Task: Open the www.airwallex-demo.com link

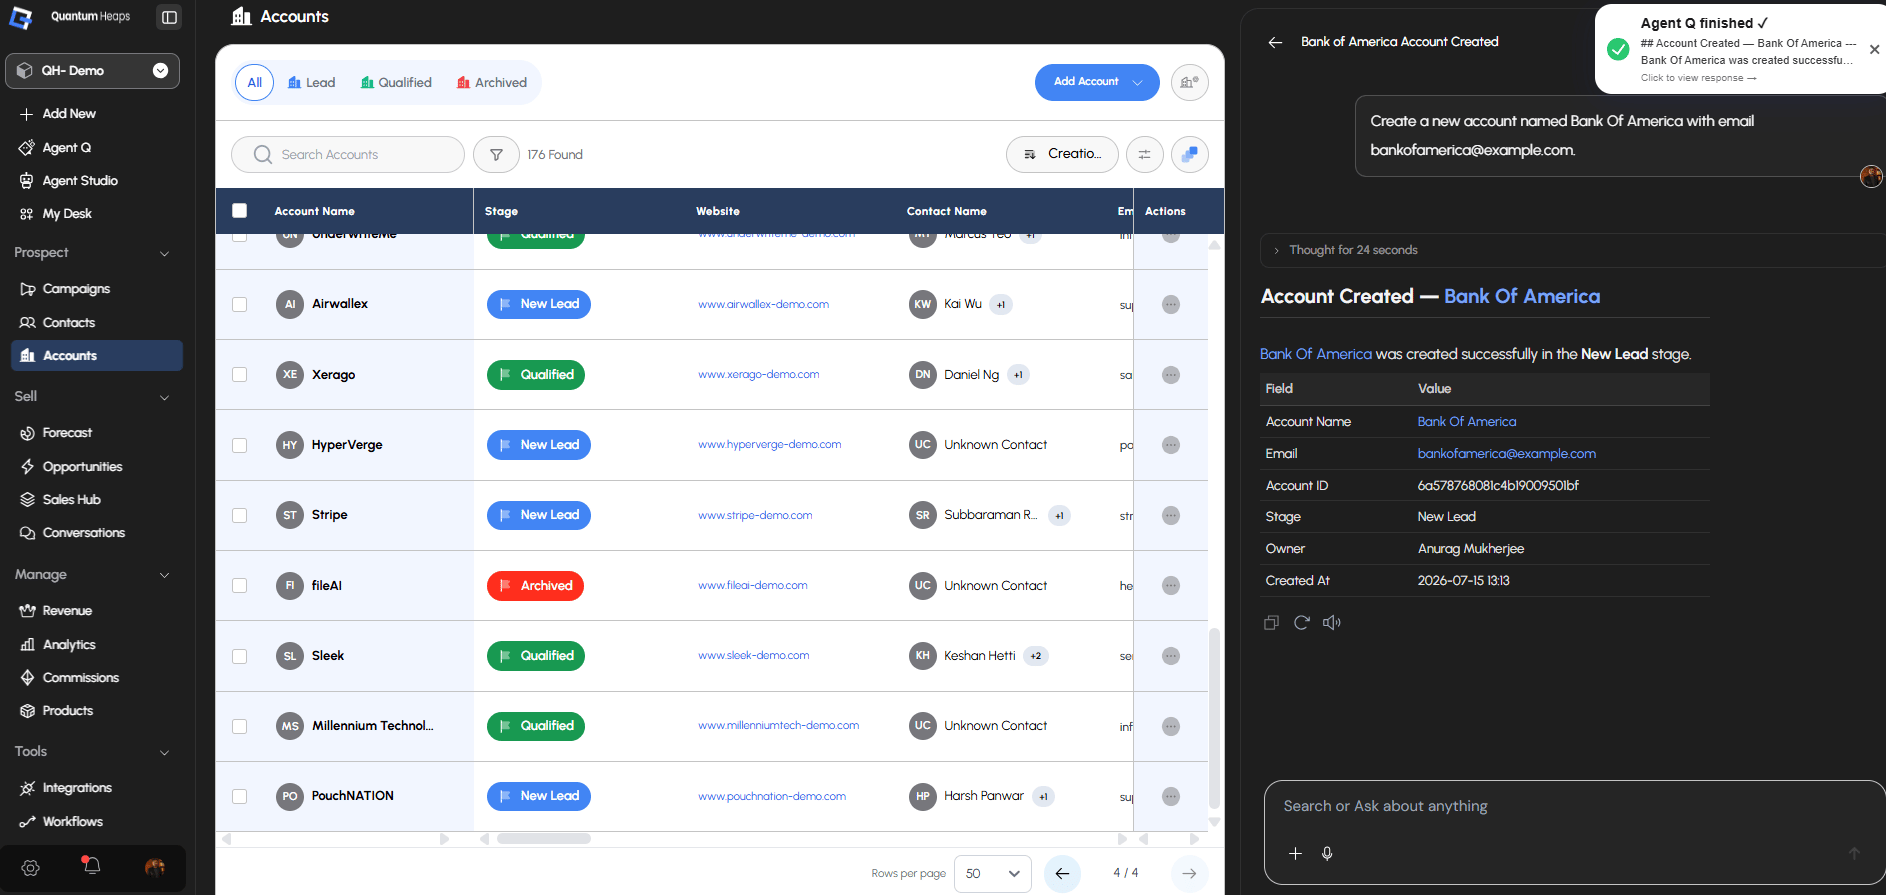Action: 763,304
